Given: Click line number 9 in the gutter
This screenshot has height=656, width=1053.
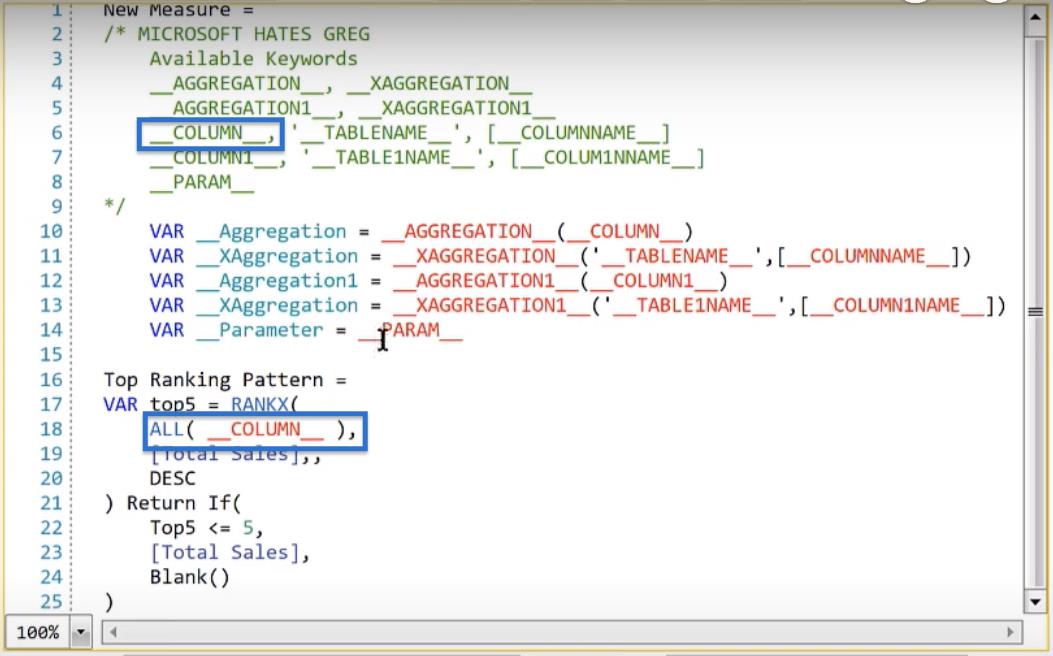Looking at the screenshot, I should pyautogui.click(x=57, y=207).
